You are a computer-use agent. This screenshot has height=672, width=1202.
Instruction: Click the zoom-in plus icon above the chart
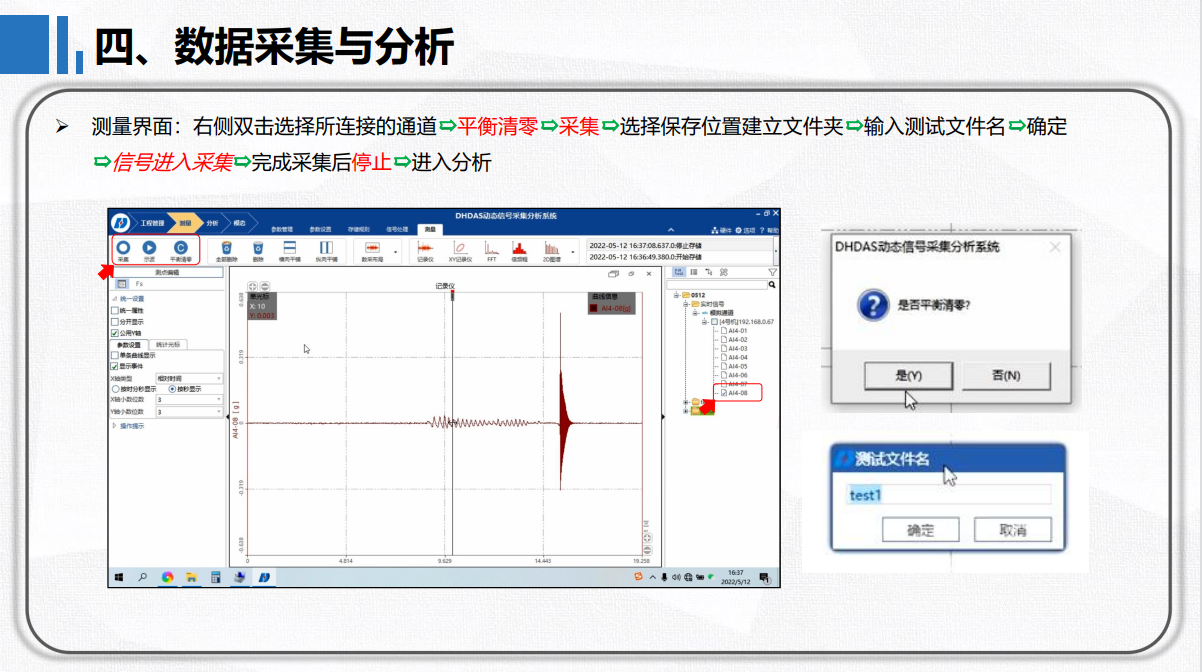click(252, 286)
